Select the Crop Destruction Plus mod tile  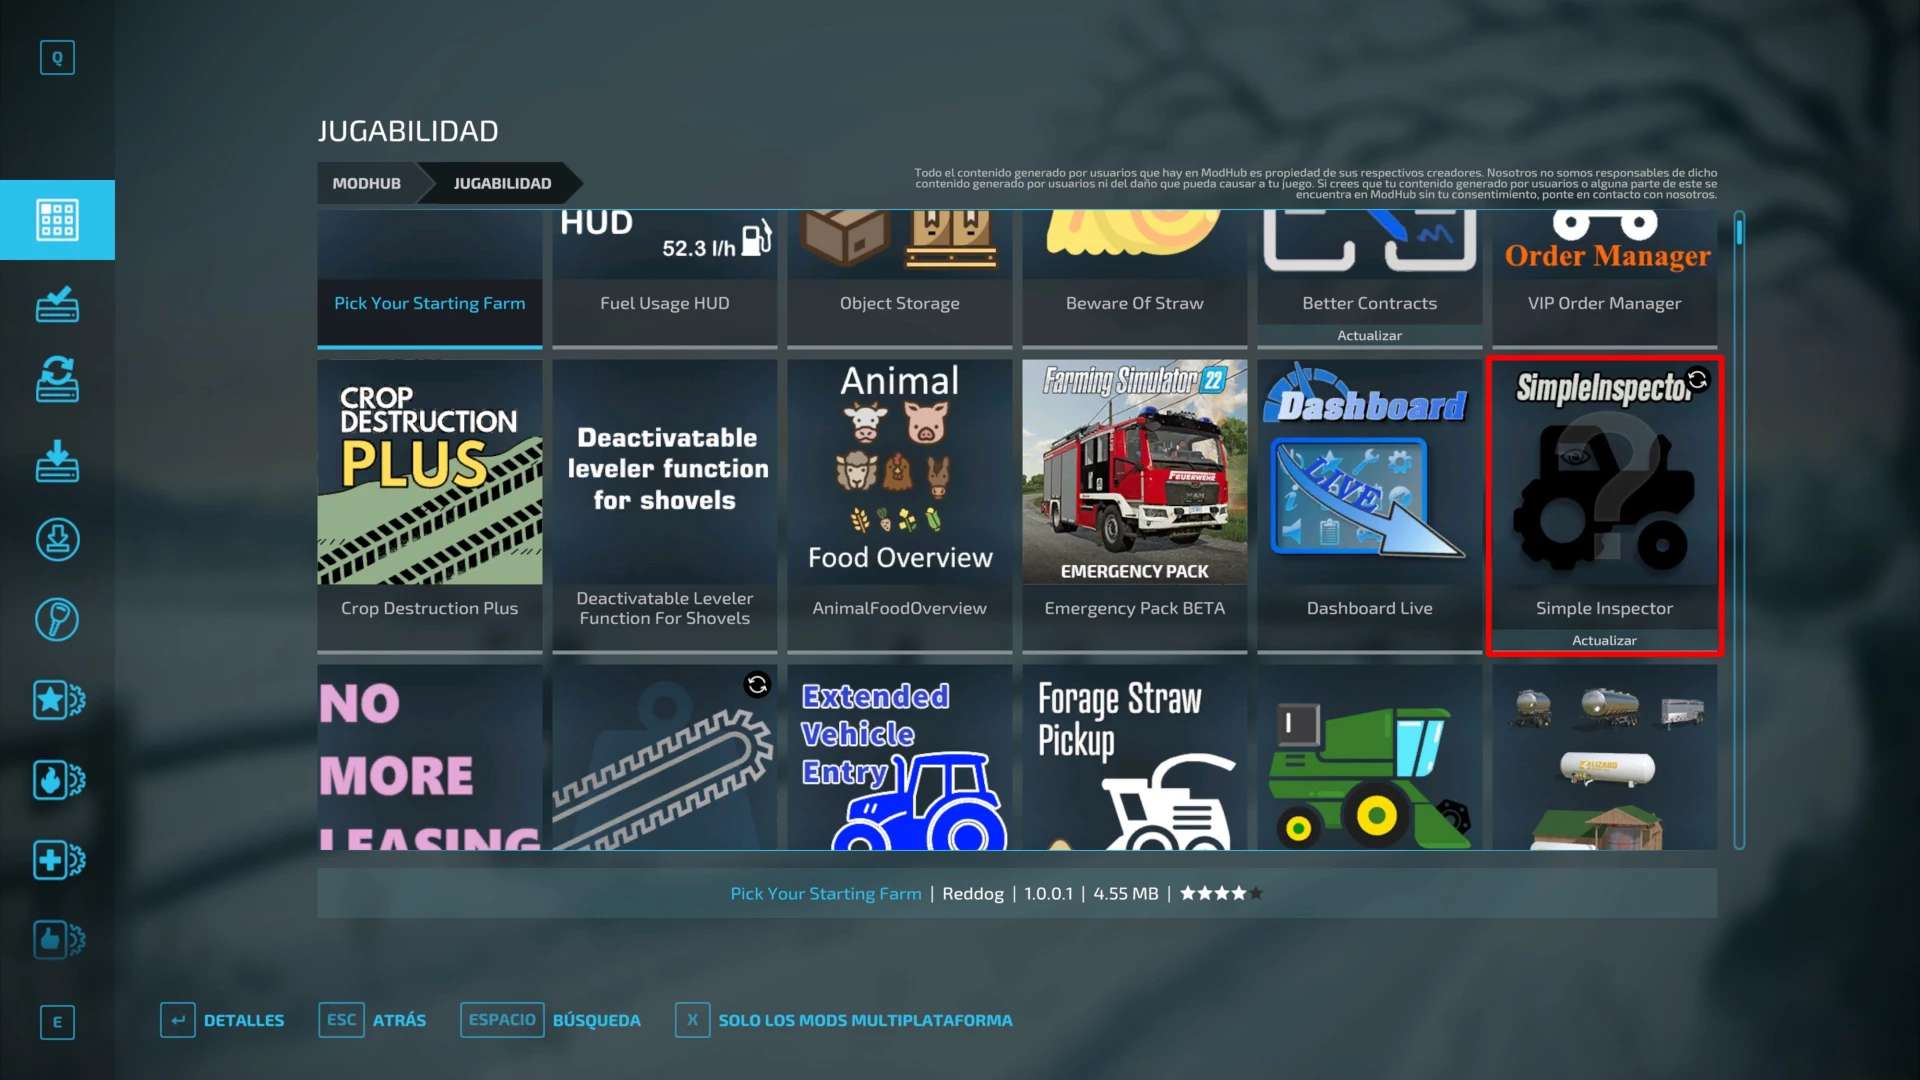(x=429, y=505)
